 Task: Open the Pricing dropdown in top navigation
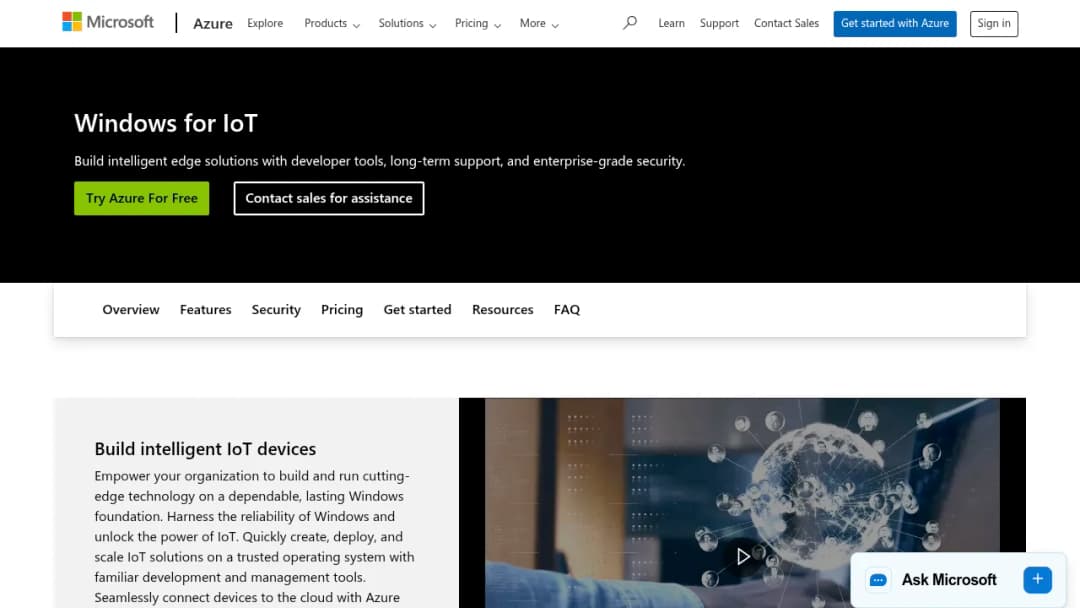coord(477,23)
